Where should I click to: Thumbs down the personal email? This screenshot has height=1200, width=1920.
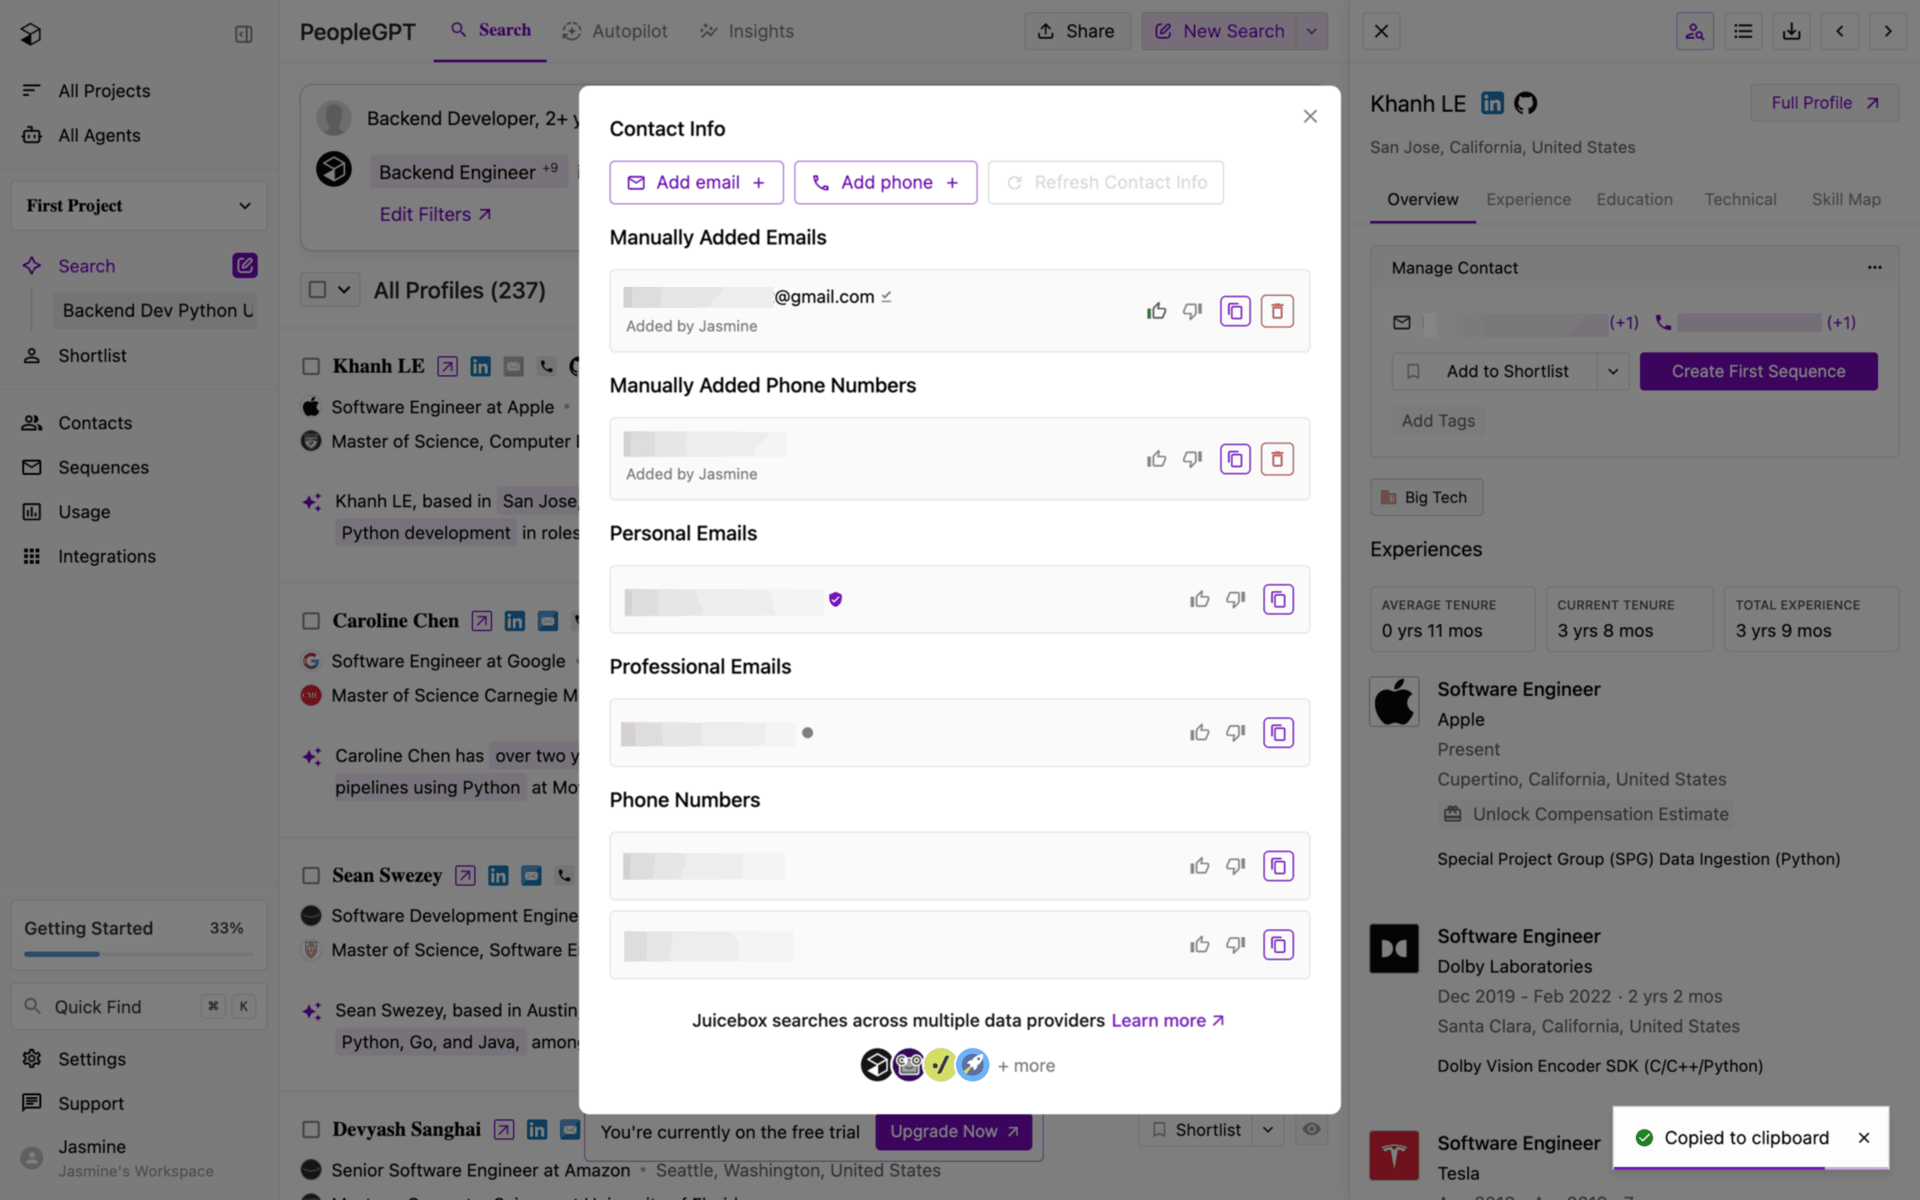click(x=1236, y=599)
